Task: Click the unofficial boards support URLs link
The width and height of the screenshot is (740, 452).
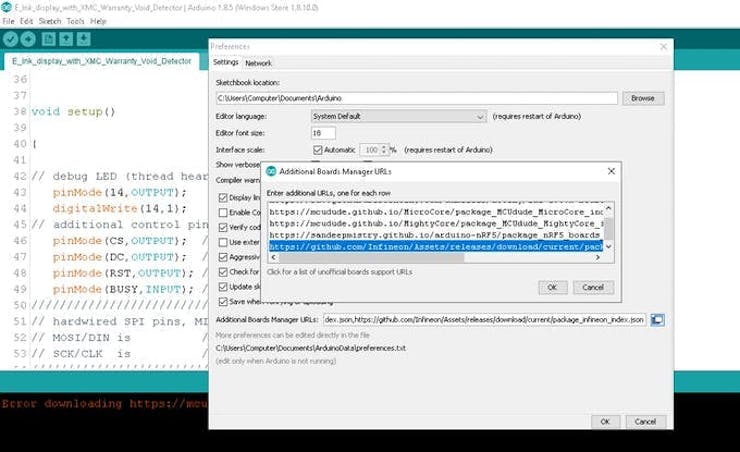Action: coord(339,272)
